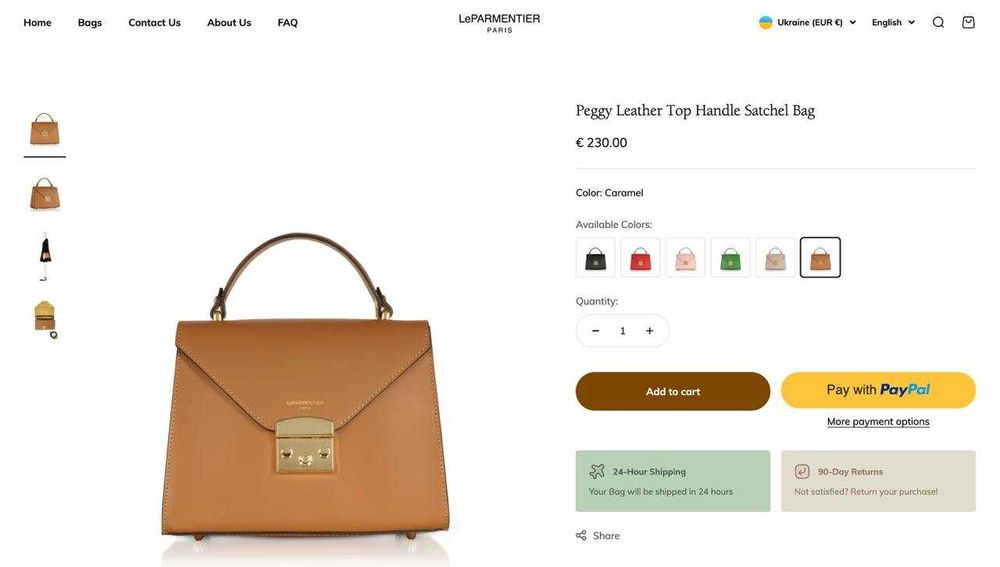This screenshot has width=1000, height=567.
Task: View the model wearing bag thumbnail
Action: tap(45, 256)
